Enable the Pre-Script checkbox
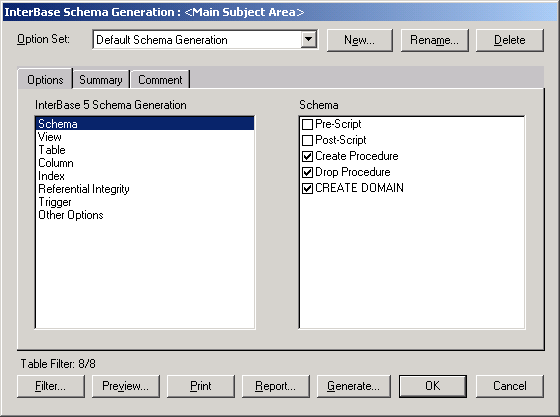This screenshot has width=560, height=417. (307, 124)
